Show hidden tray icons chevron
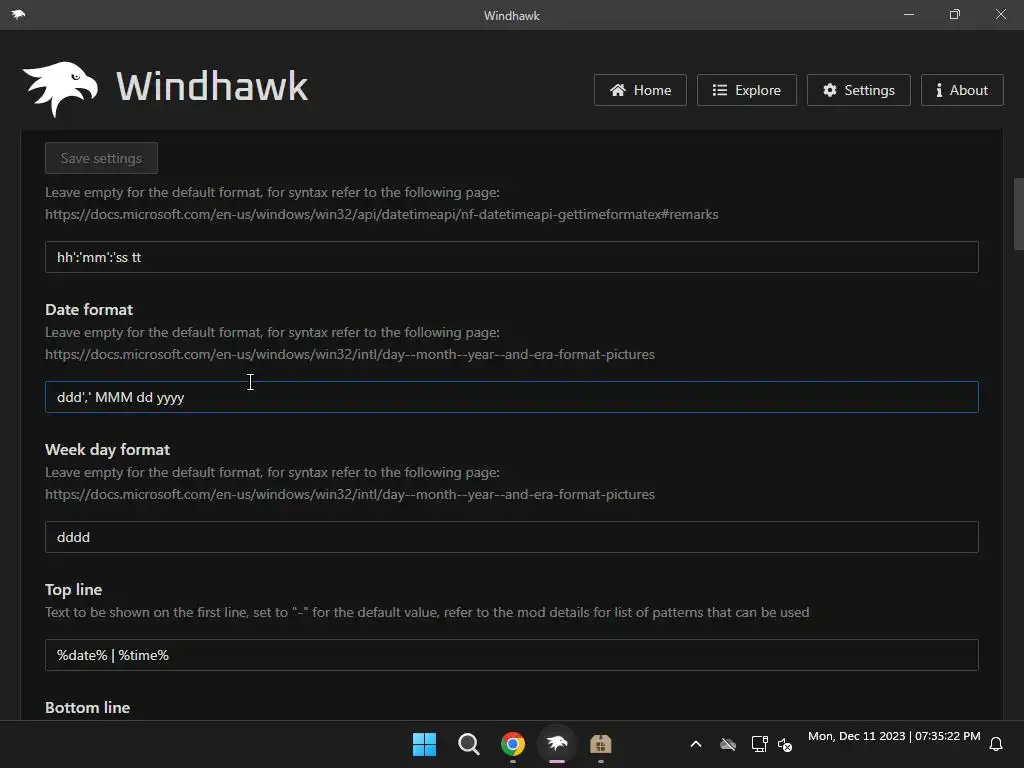The width and height of the screenshot is (1024, 768). pos(696,744)
